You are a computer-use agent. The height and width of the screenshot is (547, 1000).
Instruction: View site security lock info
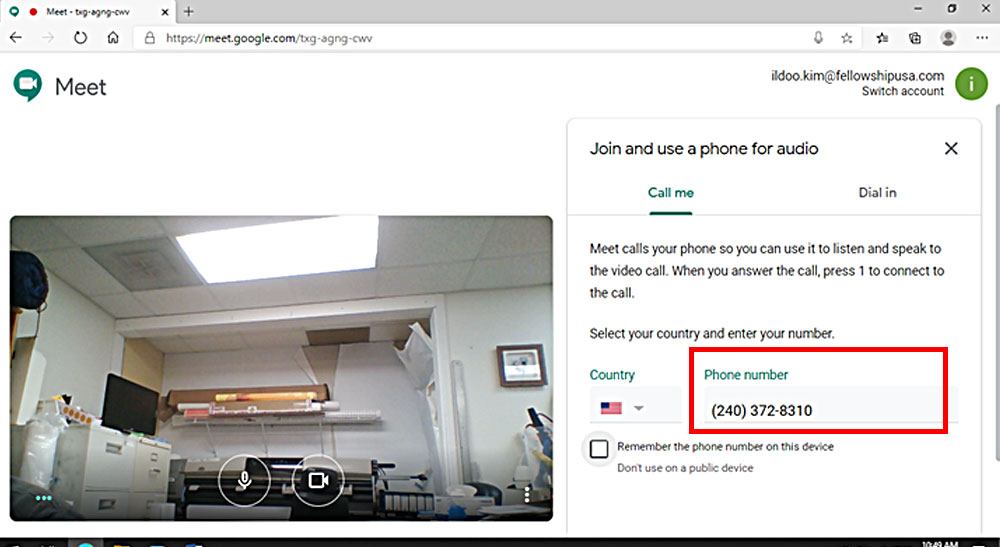[149, 38]
